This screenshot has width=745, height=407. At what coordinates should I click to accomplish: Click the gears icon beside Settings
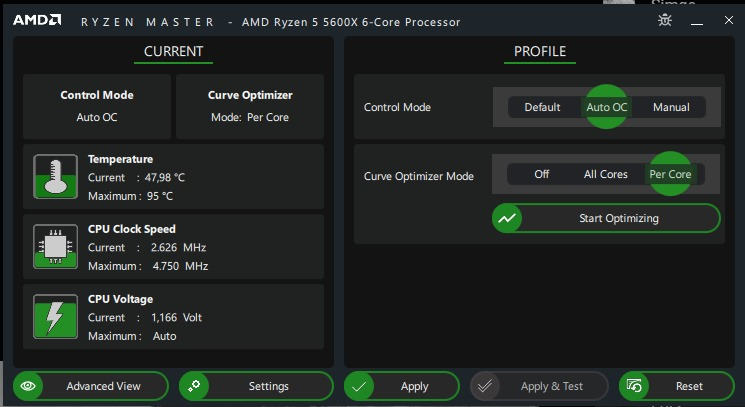[195, 386]
